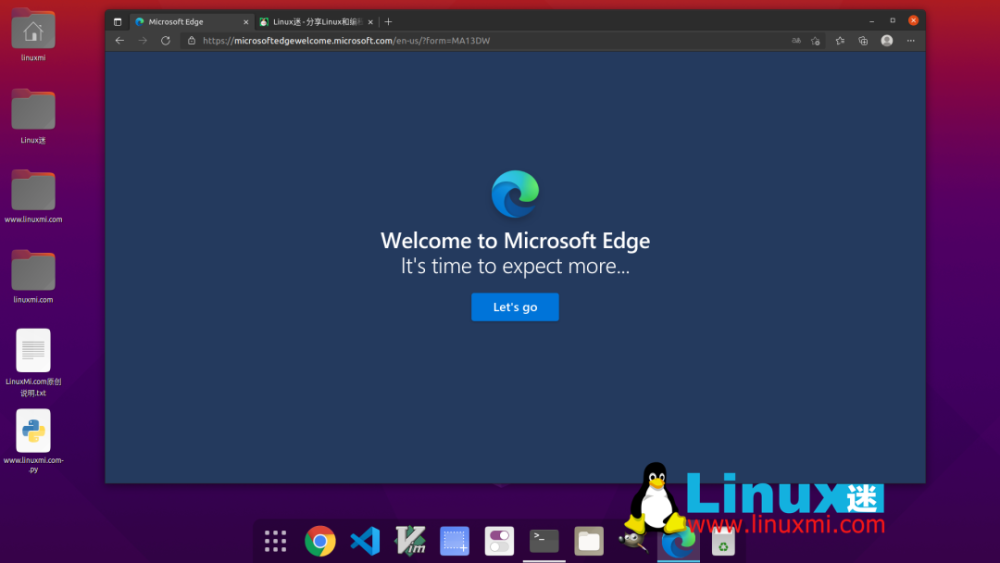Open Terminal from the dock
The height and width of the screenshot is (563, 1000).
coord(544,541)
